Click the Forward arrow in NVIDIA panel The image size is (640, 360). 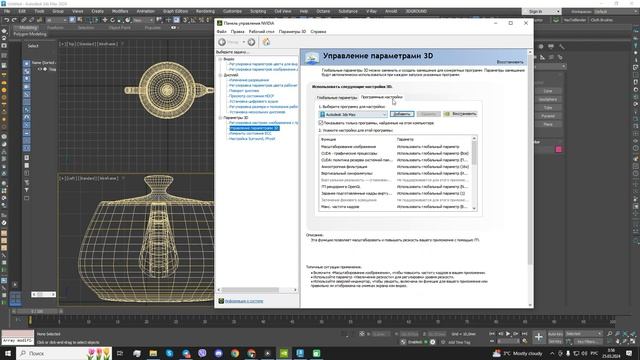click(x=251, y=42)
